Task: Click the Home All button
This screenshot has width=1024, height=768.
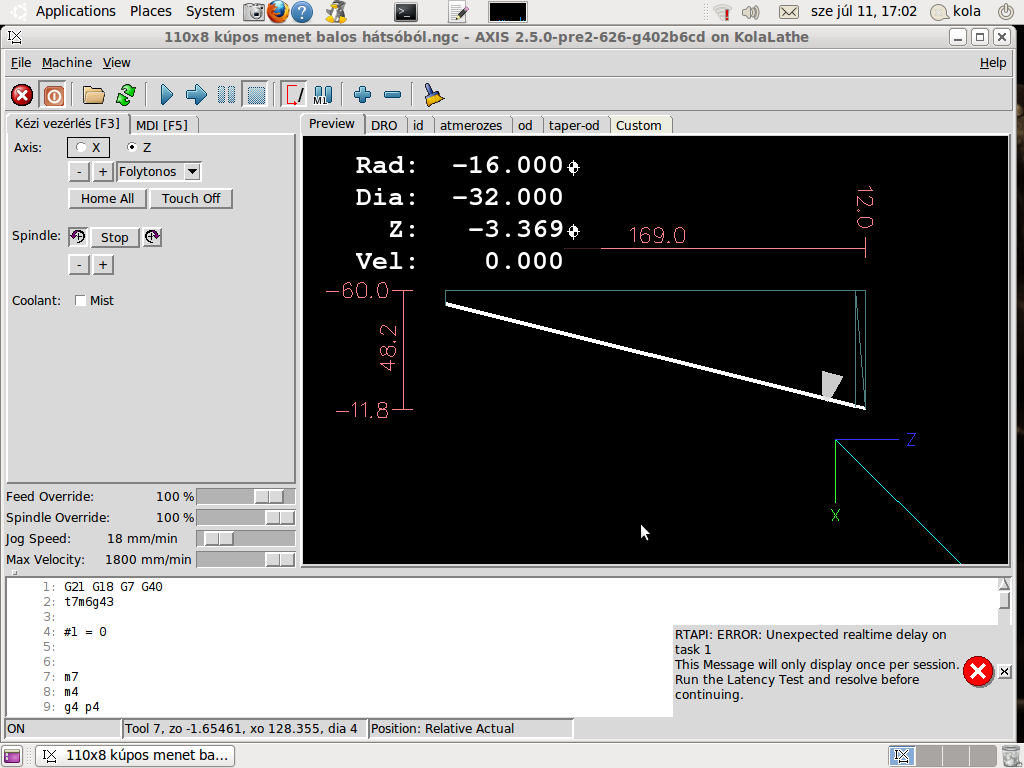Action: click(x=107, y=198)
